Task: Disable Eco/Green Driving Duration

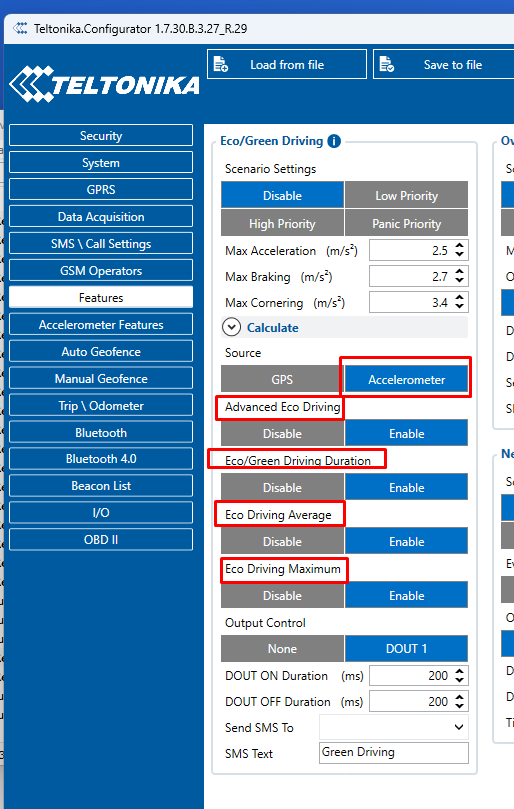Action: click(x=282, y=487)
